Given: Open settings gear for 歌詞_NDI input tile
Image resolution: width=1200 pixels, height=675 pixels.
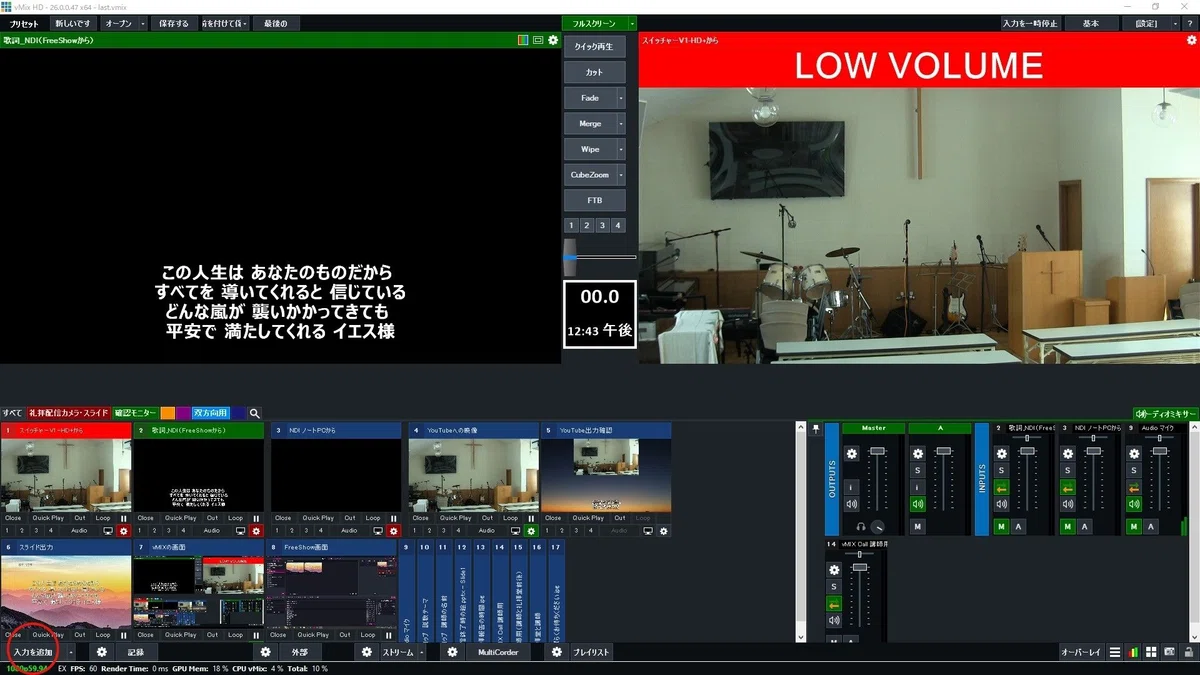Looking at the screenshot, I should pos(256,531).
